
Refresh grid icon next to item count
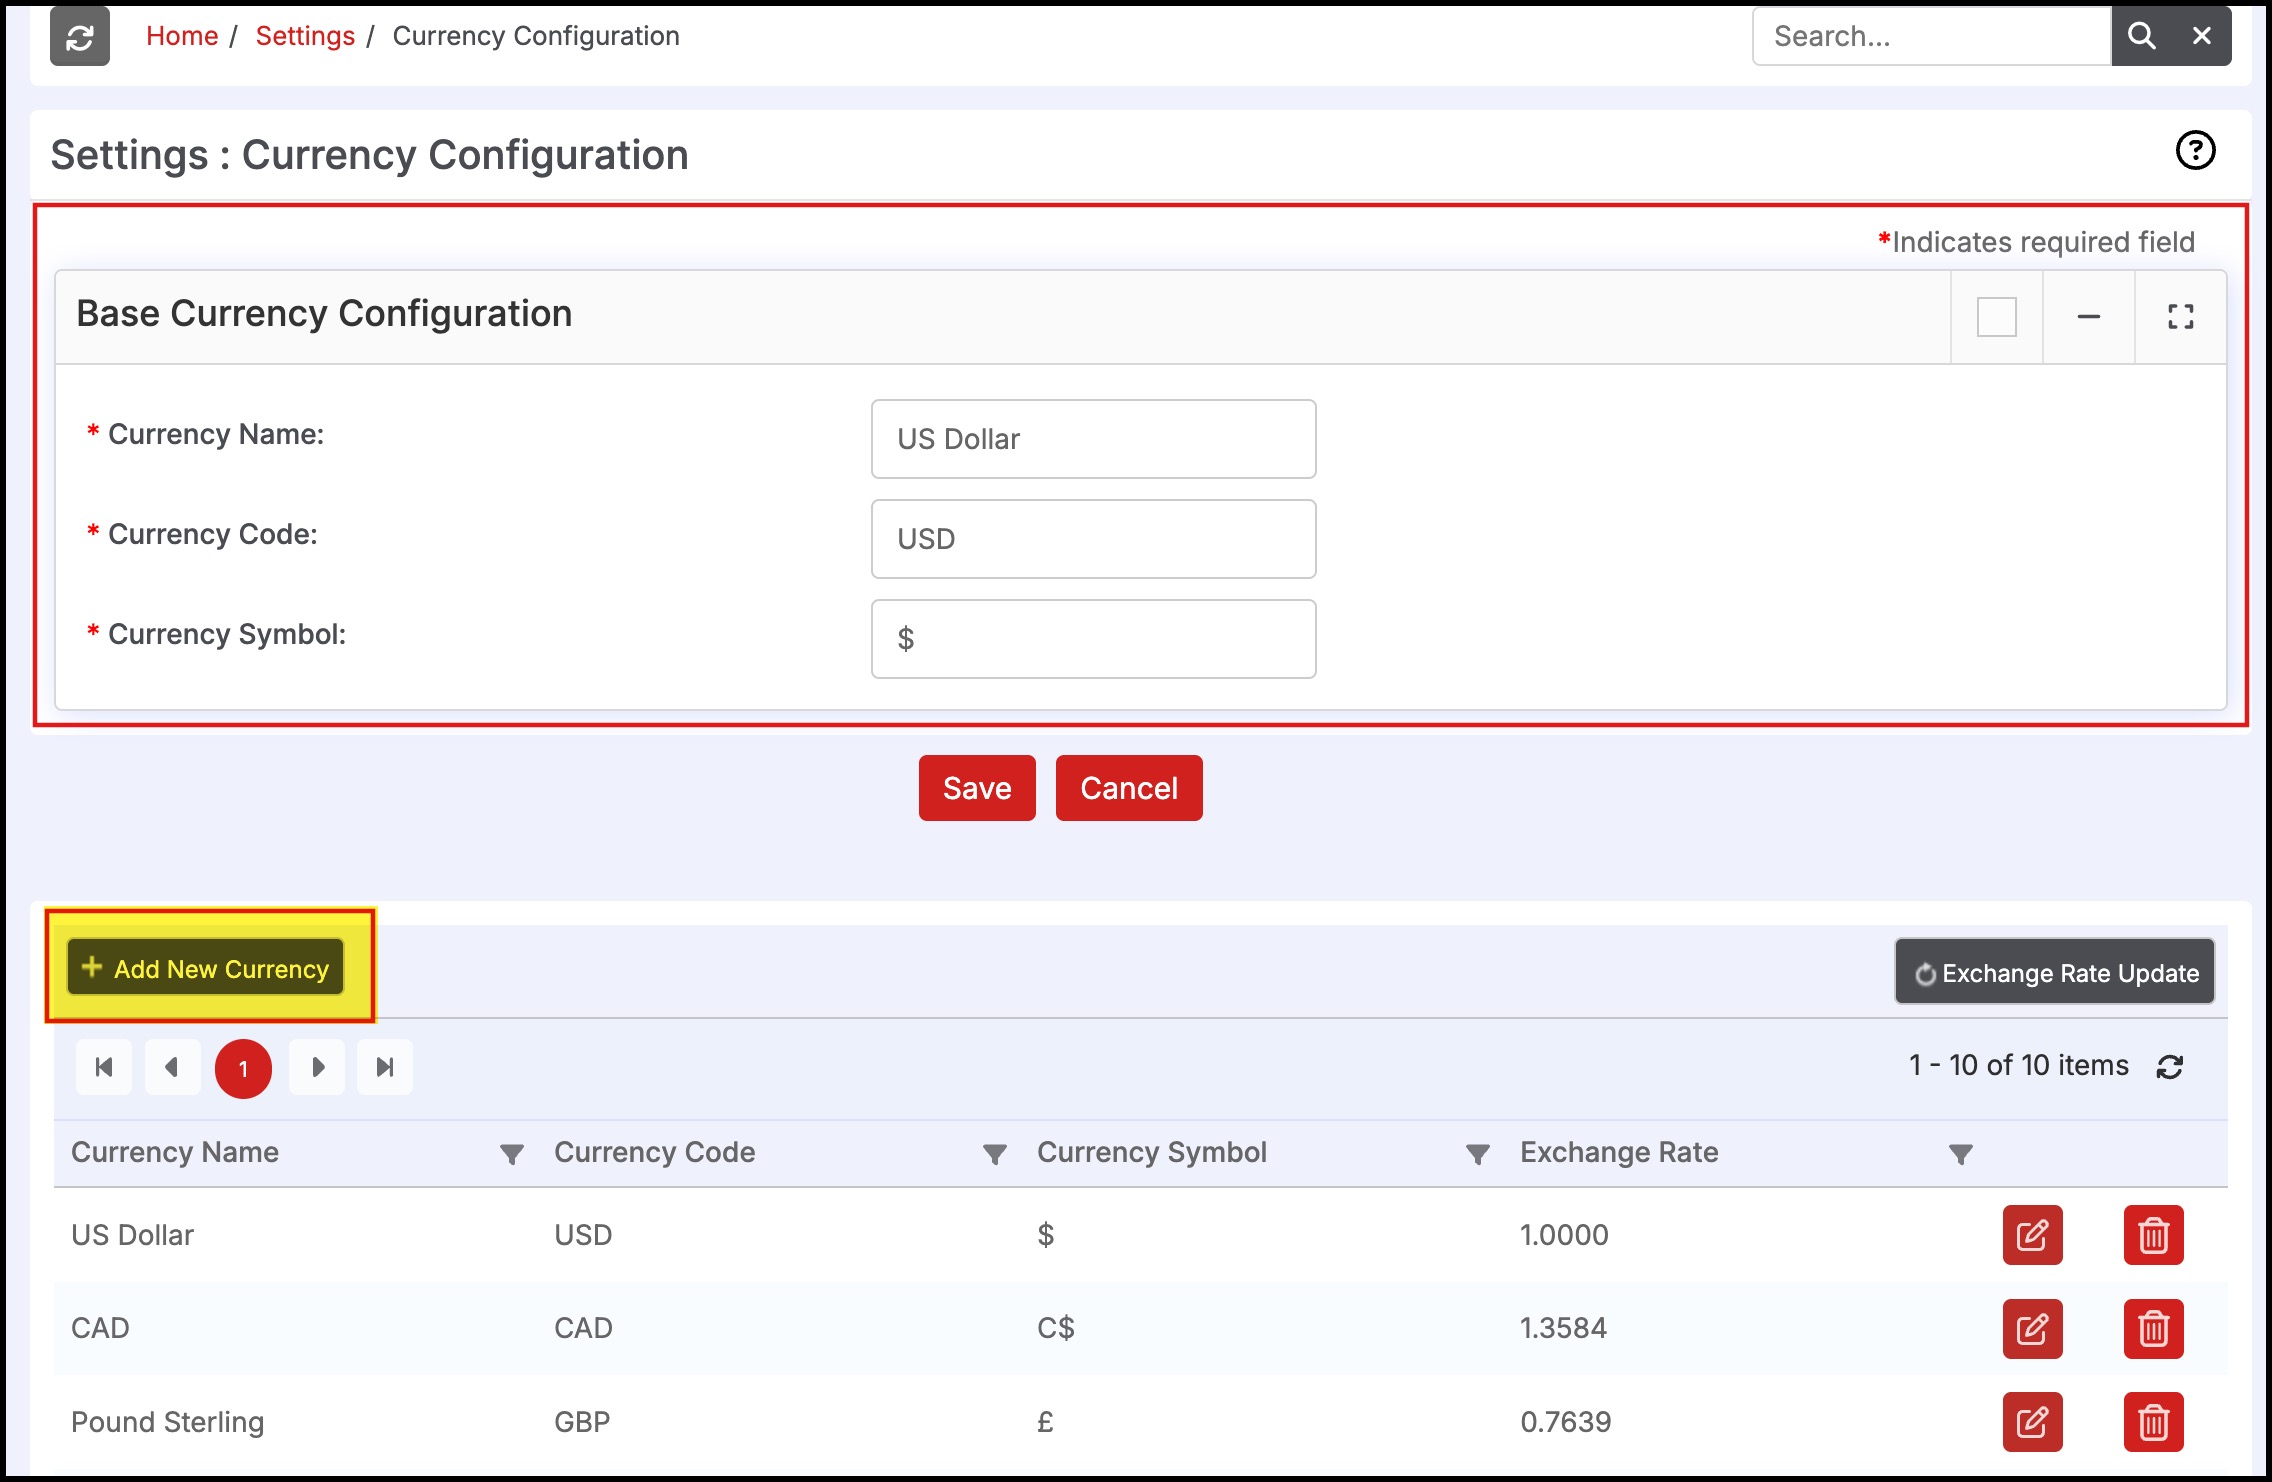[x=2169, y=1067]
